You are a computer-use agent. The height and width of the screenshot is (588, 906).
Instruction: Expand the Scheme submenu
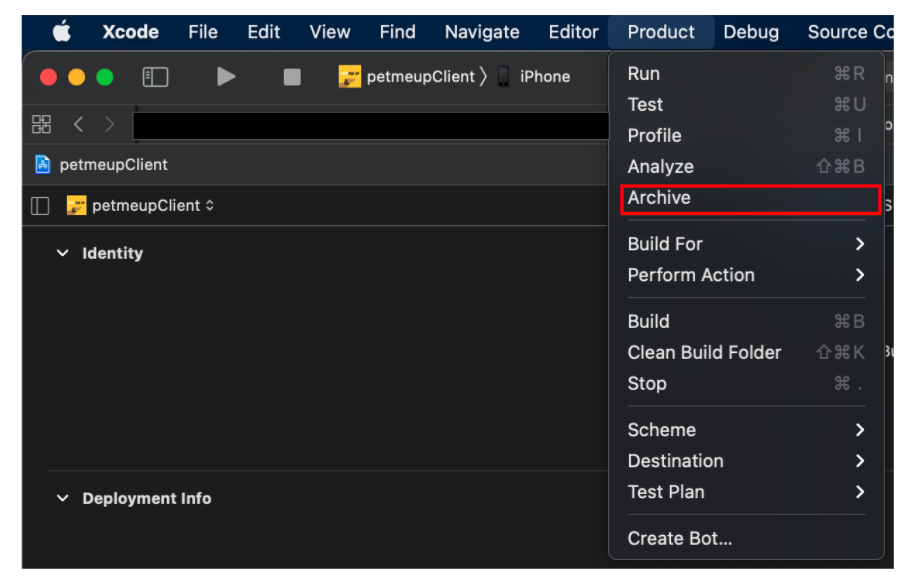coord(746,430)
